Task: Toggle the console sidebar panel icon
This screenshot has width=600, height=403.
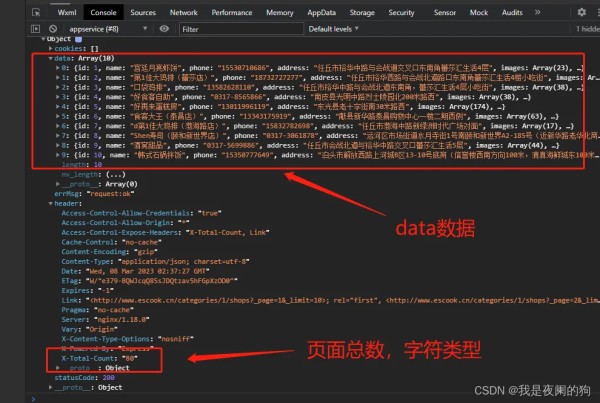Action: coord(35,29)
